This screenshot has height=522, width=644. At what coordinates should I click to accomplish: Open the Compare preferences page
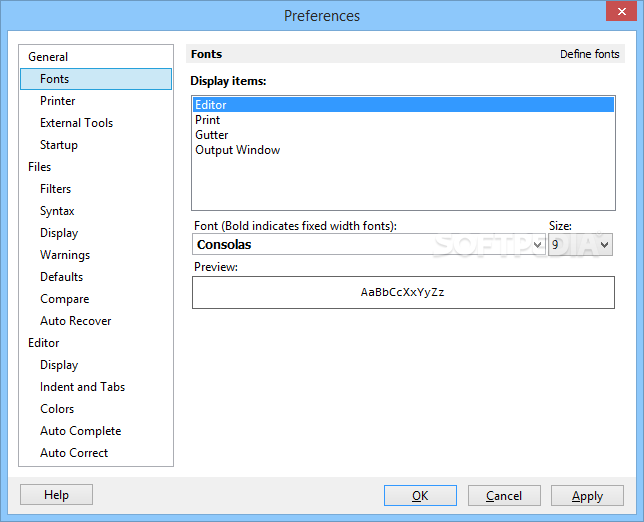pyautogui.click(x=64, y=299)
